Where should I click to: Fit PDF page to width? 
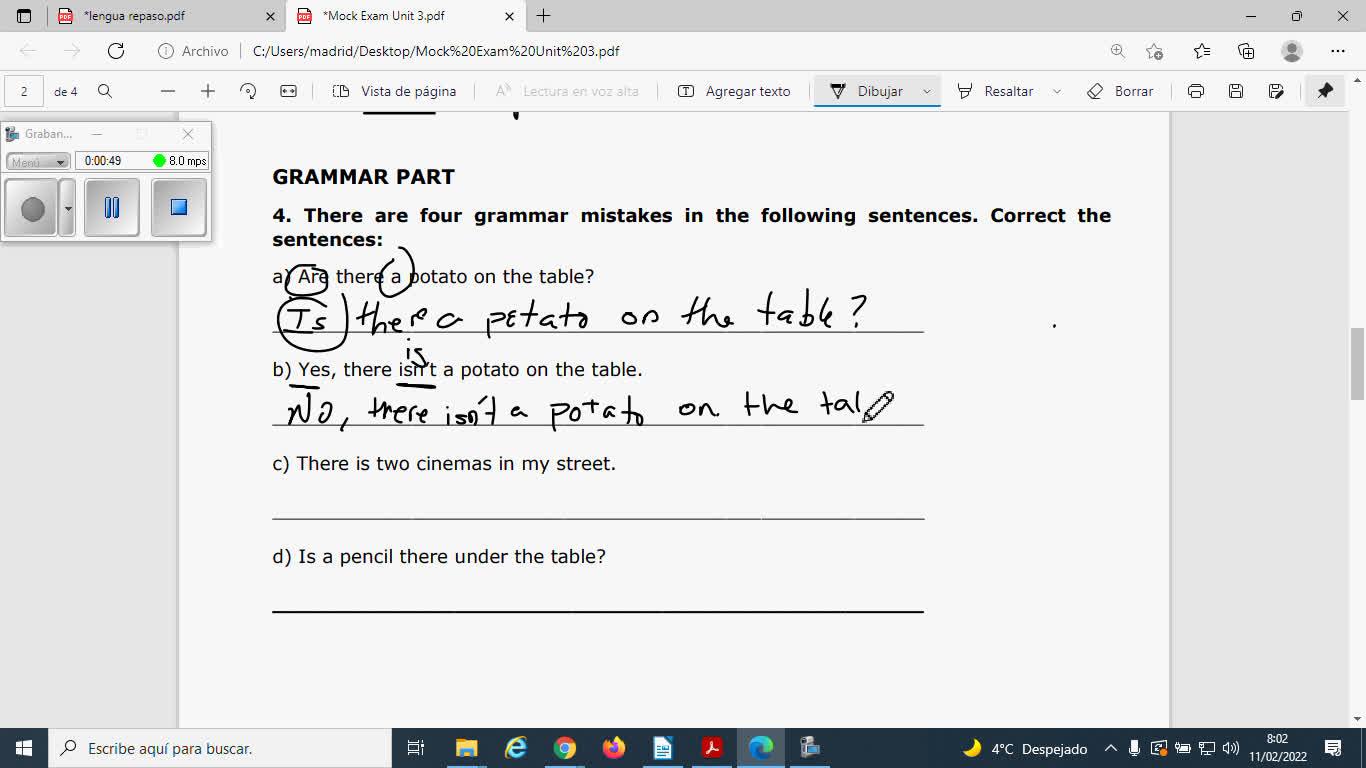point(289,91)
